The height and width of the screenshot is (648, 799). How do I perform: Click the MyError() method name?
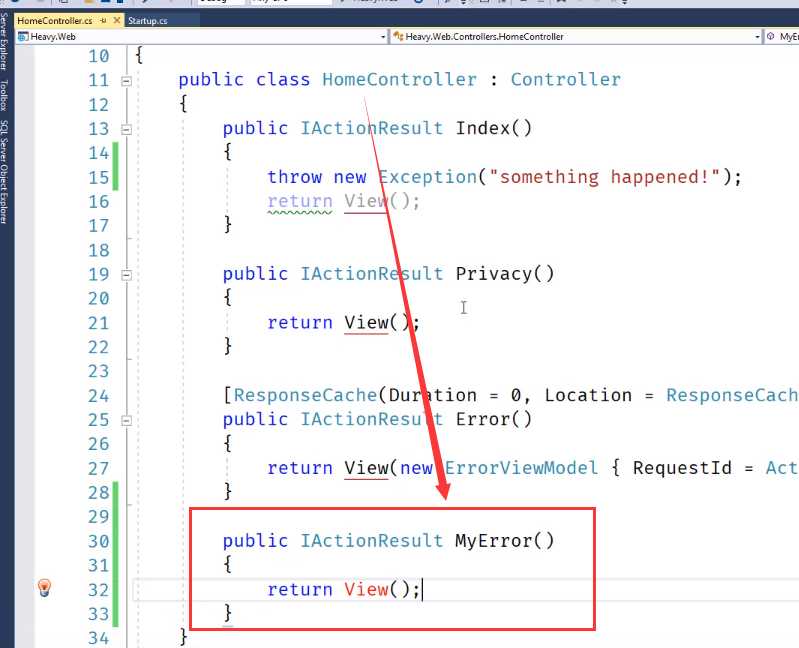[504, 541]
